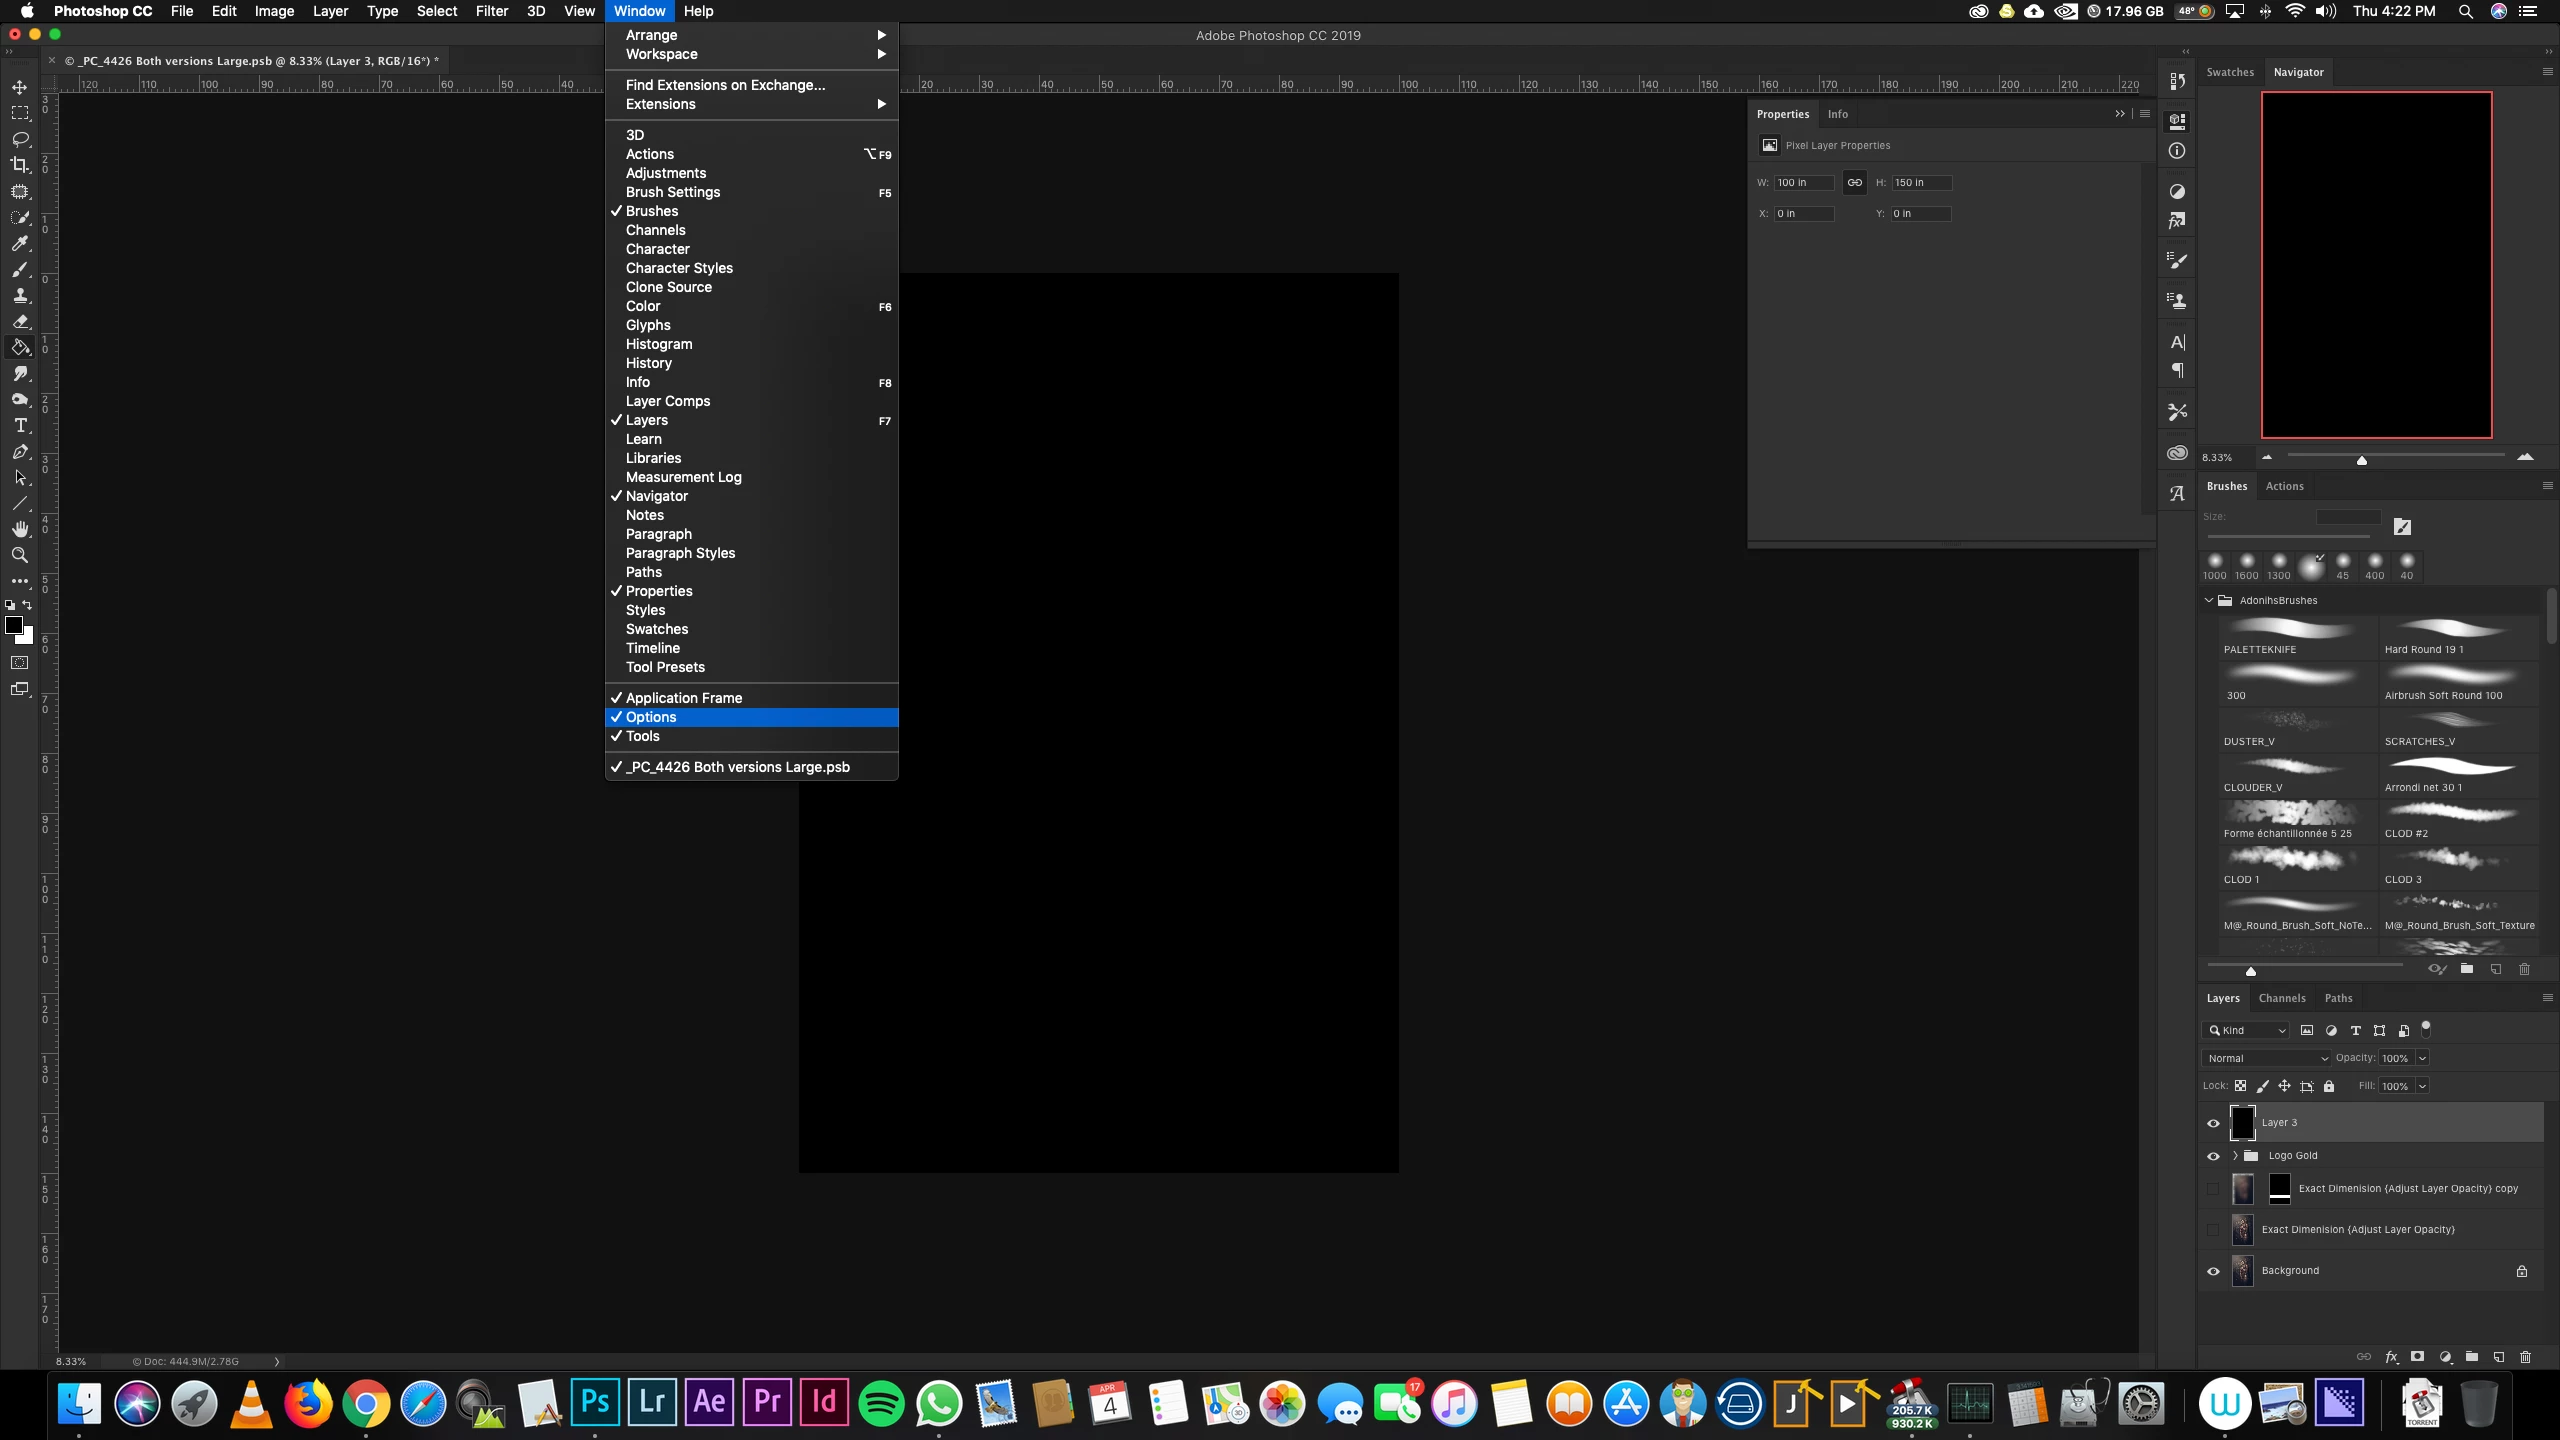Open Timeline from the Window menu
Screen dimensions: 2560x1440
(x=652, y=648)
